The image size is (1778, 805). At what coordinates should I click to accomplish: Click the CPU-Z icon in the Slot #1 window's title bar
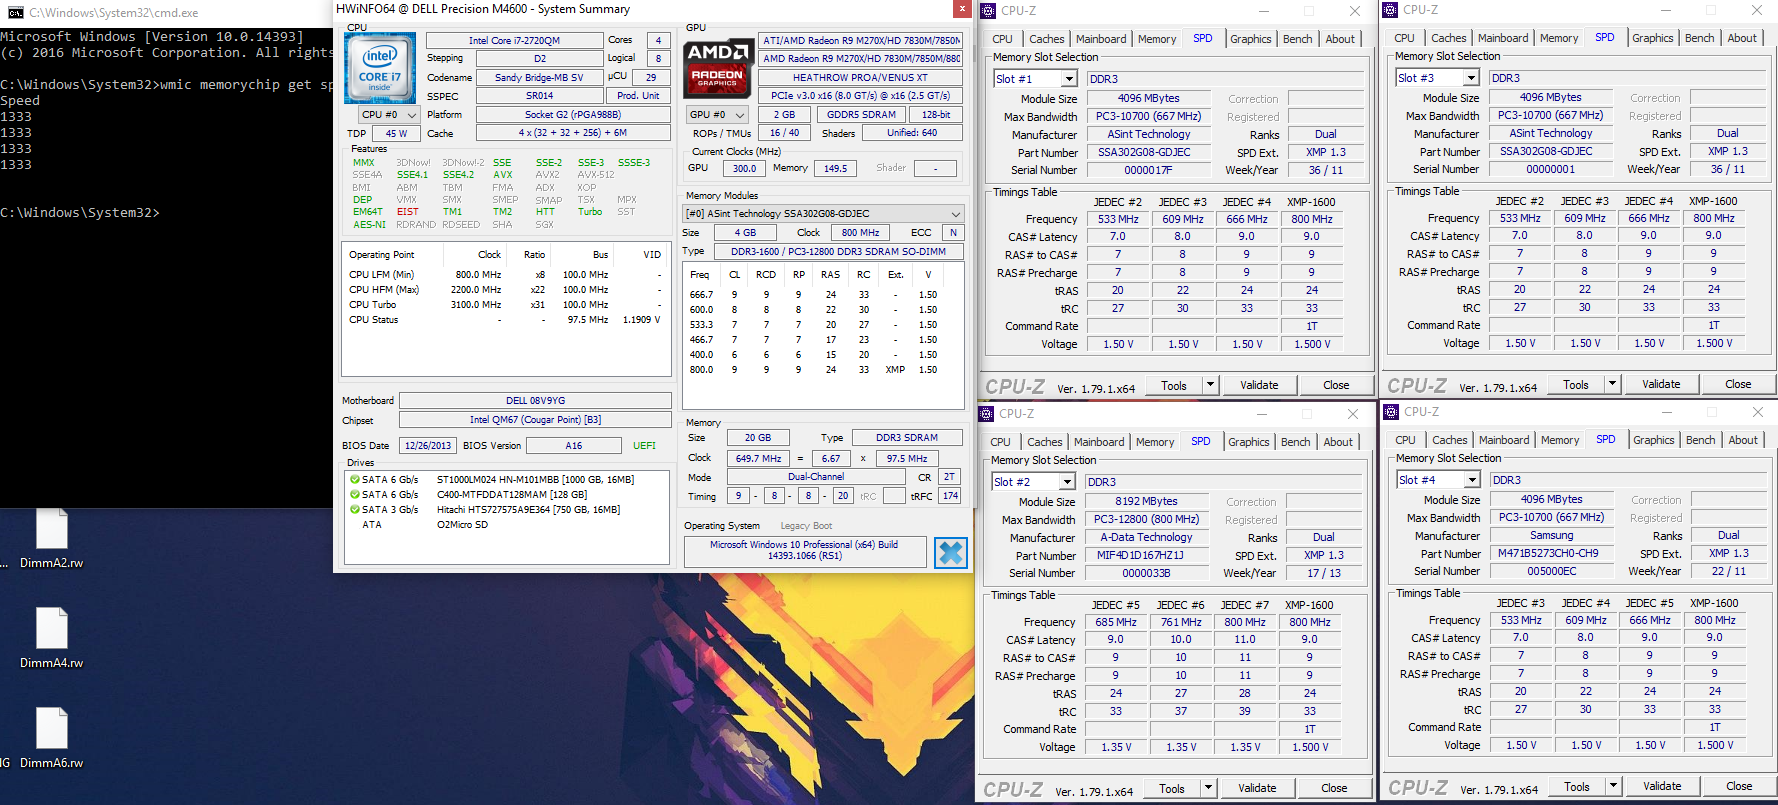pos(989,11)
